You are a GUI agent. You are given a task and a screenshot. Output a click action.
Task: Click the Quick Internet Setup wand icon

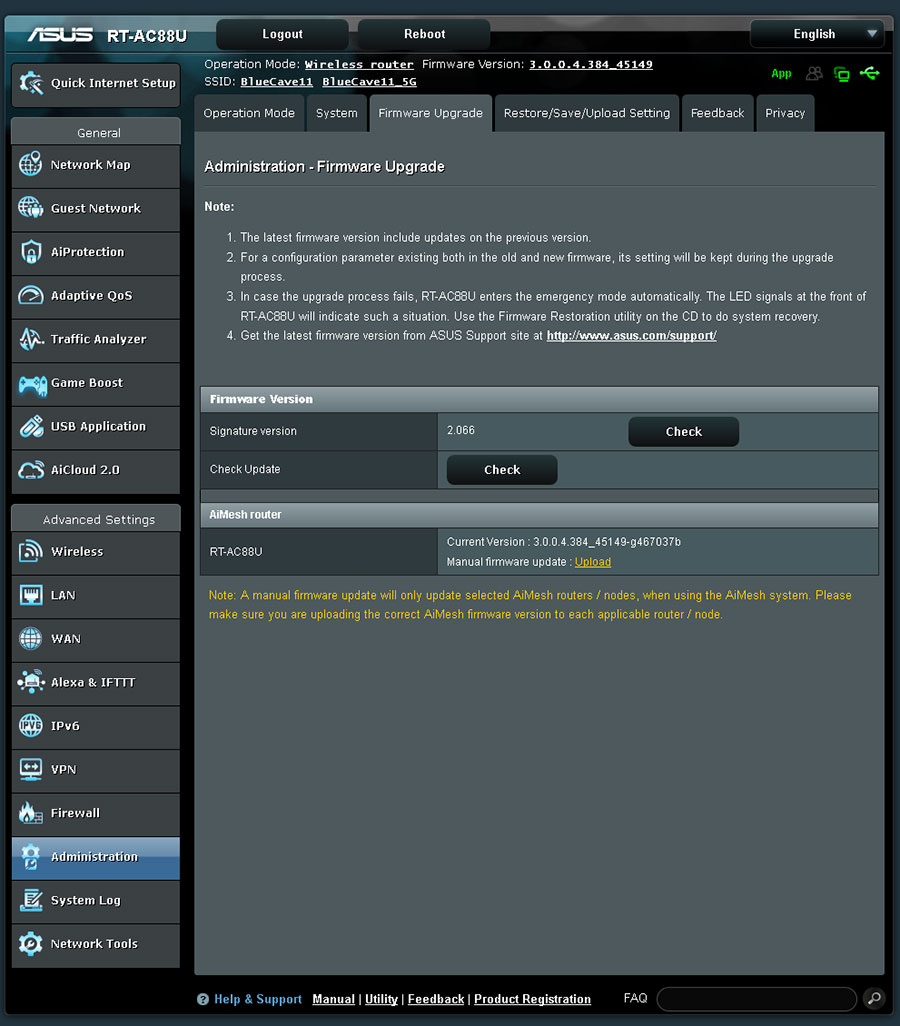[31, 83]
